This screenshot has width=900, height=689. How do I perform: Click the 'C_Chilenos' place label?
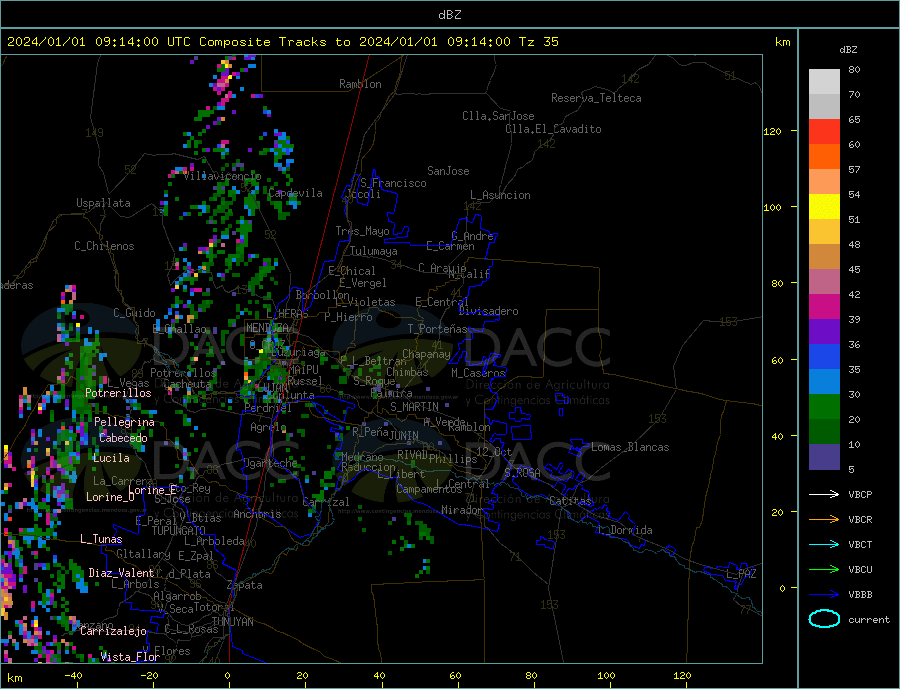(x=104, y=246)
